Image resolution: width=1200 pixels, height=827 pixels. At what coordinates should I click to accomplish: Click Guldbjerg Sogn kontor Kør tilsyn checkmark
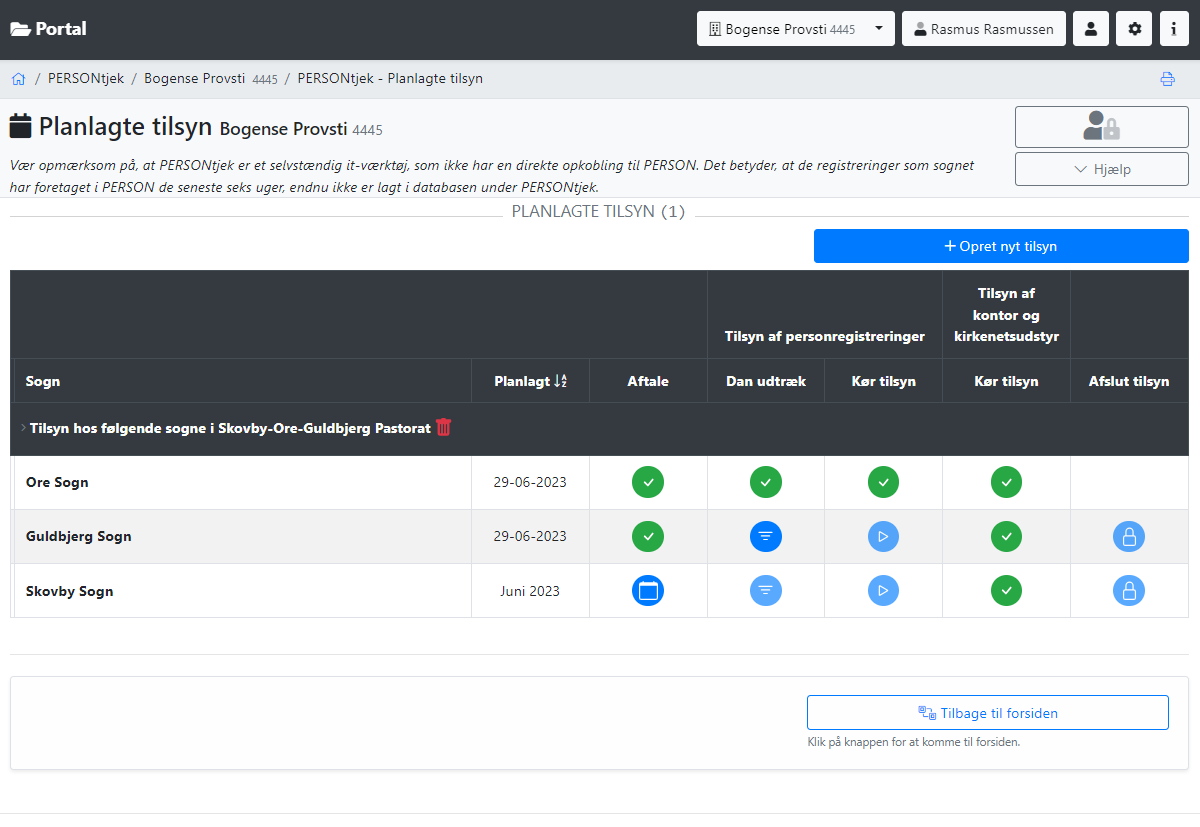coord(1006,536)
